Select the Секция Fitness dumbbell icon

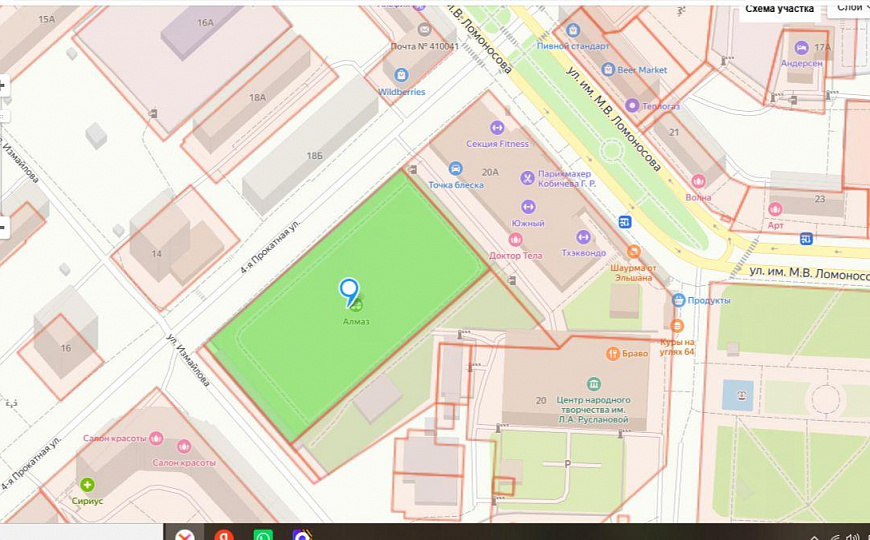(497, 128)
